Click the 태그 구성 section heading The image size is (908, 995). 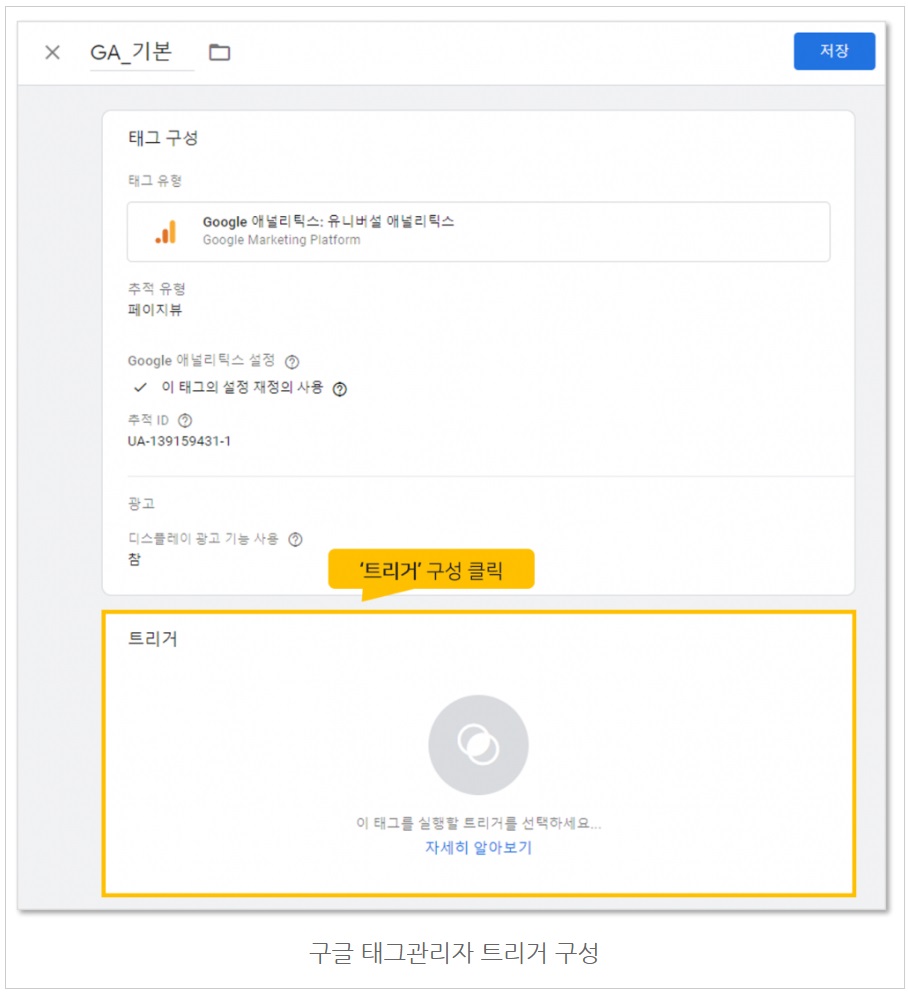point(163,138)
